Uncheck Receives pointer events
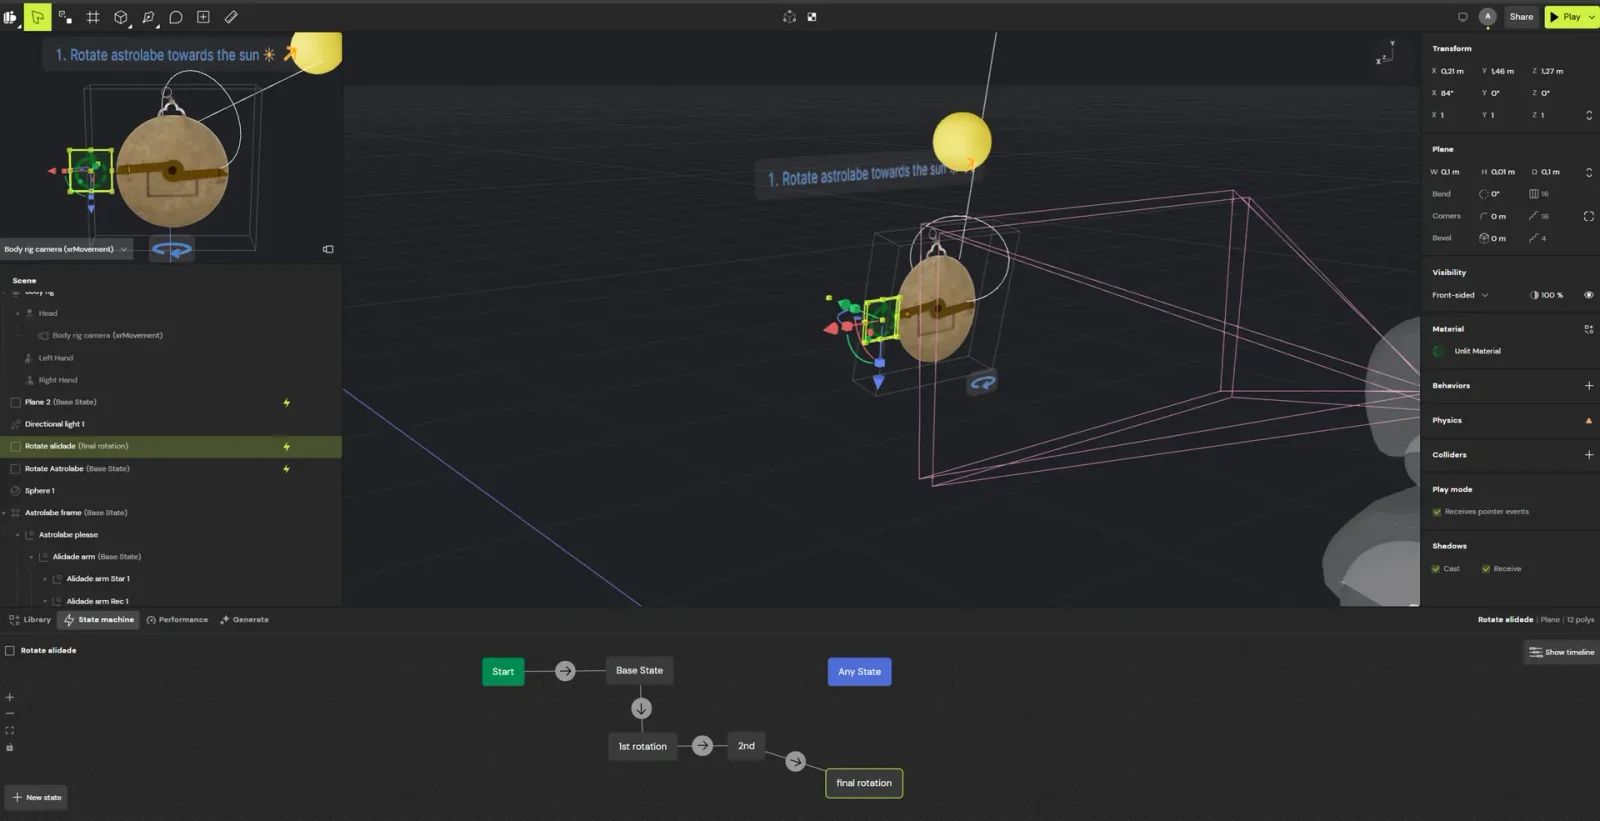Screen dimensions: 1600x821 coord(1437,512)
